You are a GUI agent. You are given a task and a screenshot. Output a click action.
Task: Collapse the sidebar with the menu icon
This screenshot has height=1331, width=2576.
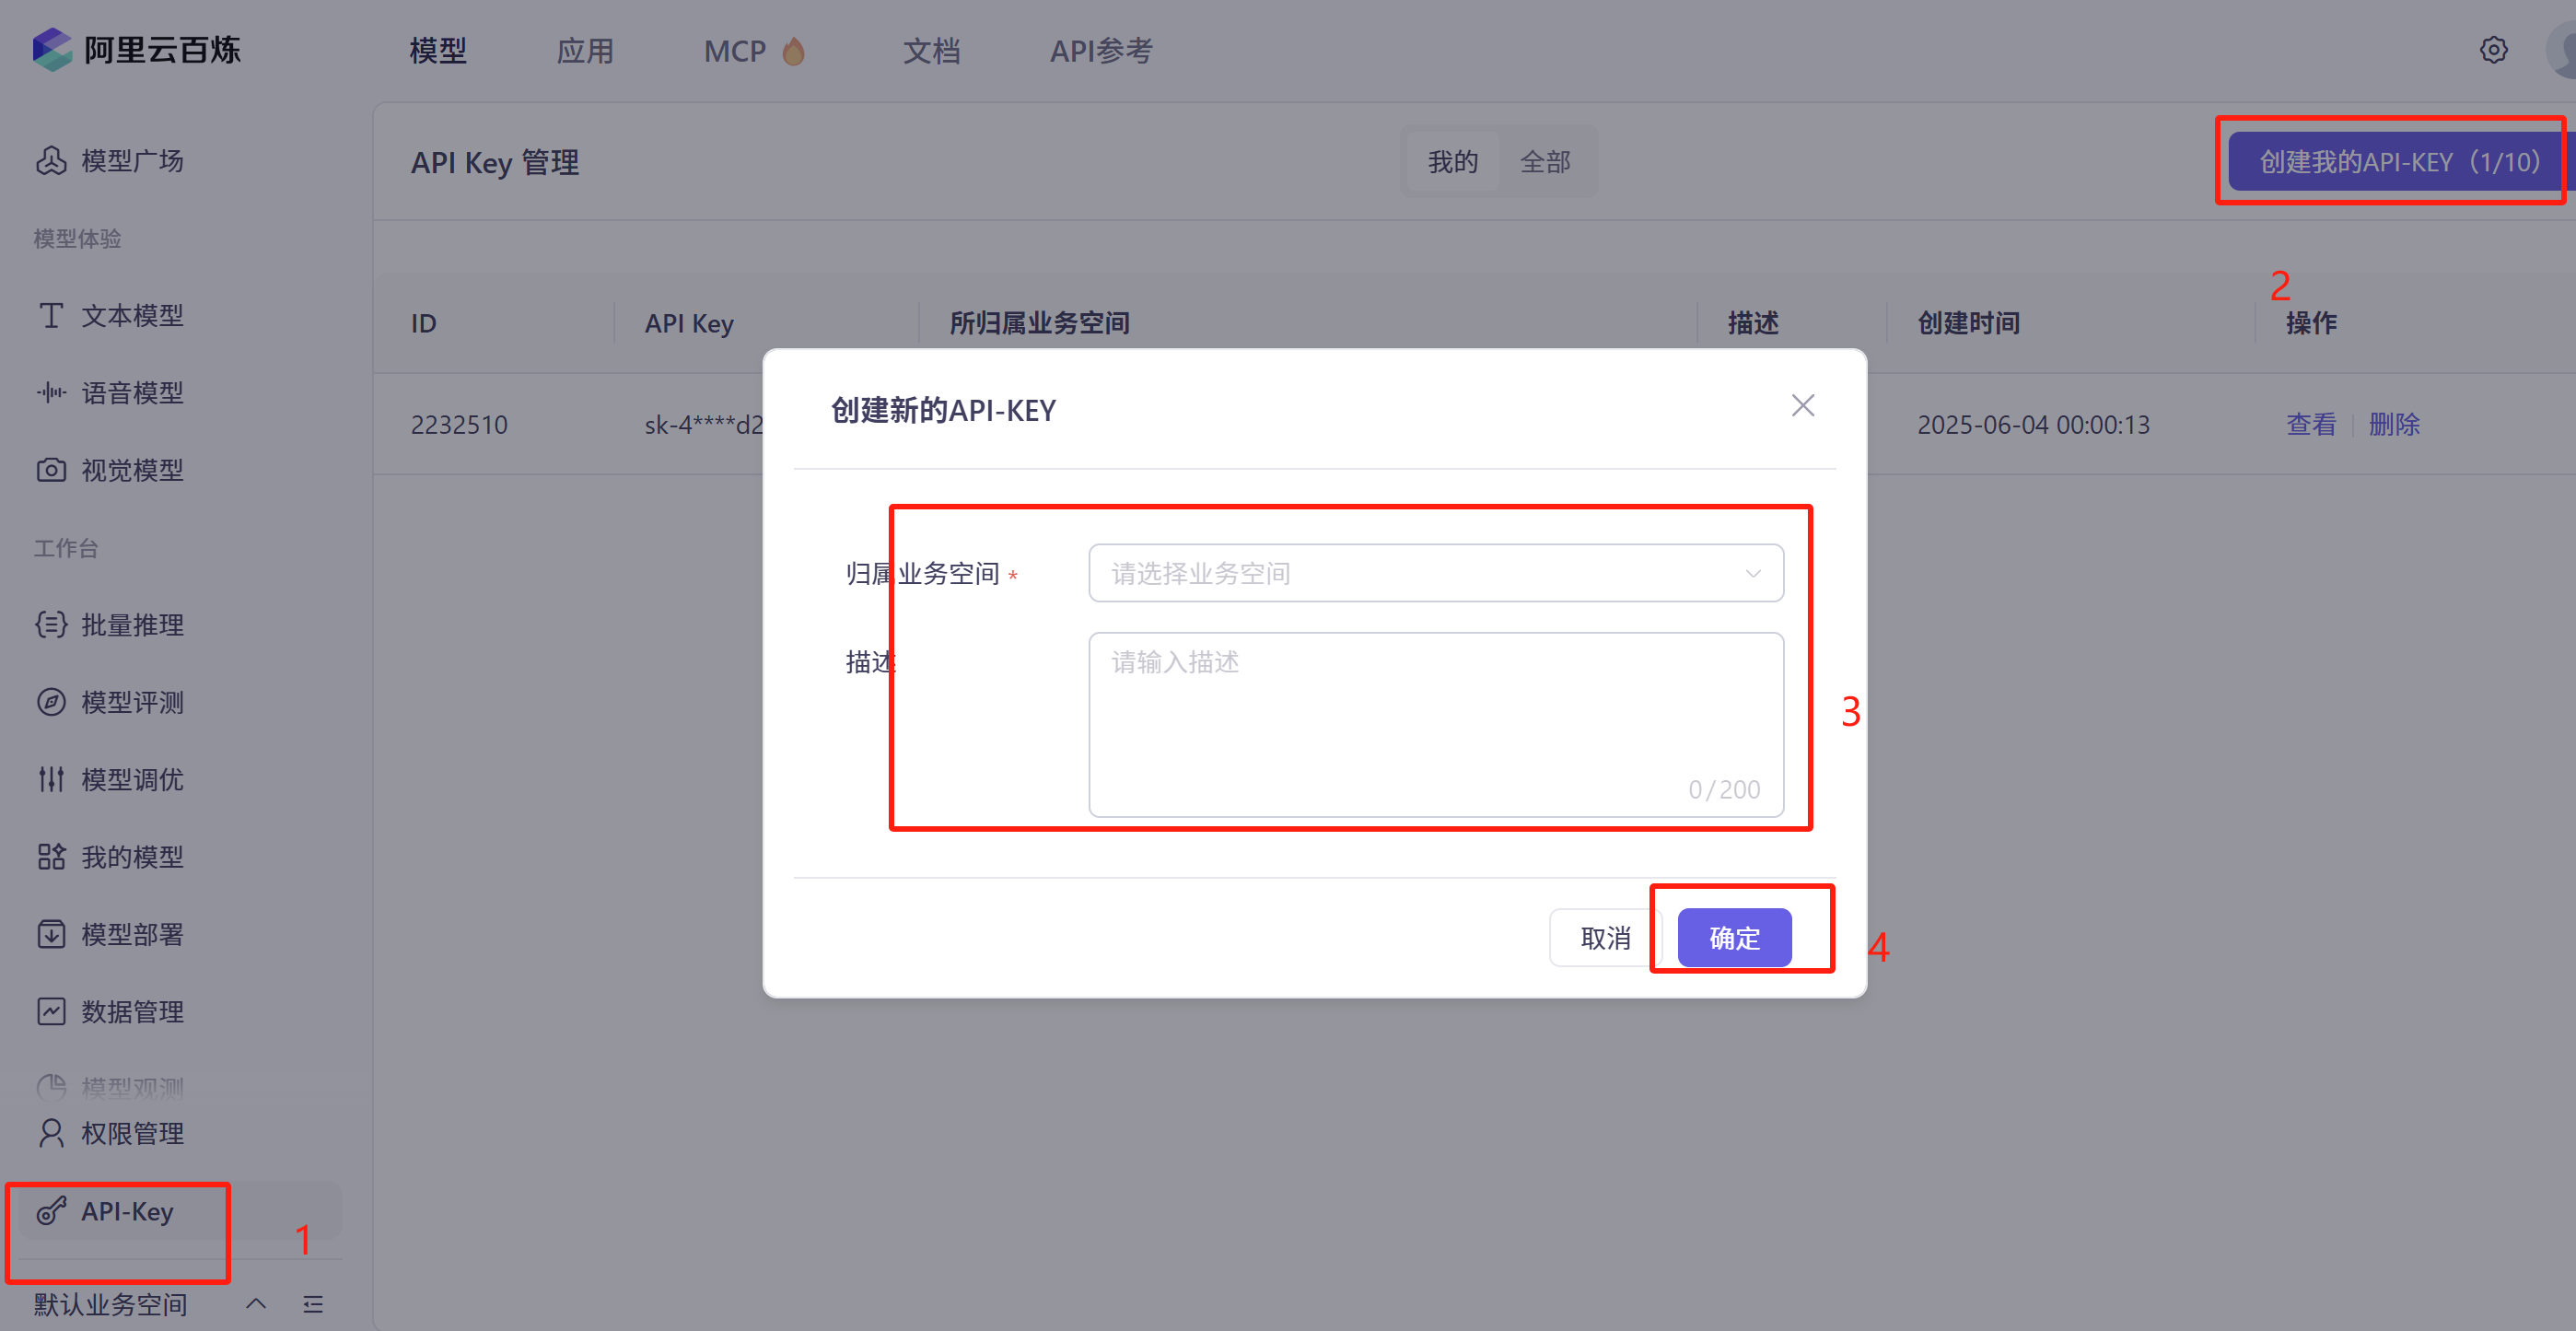313,1303
